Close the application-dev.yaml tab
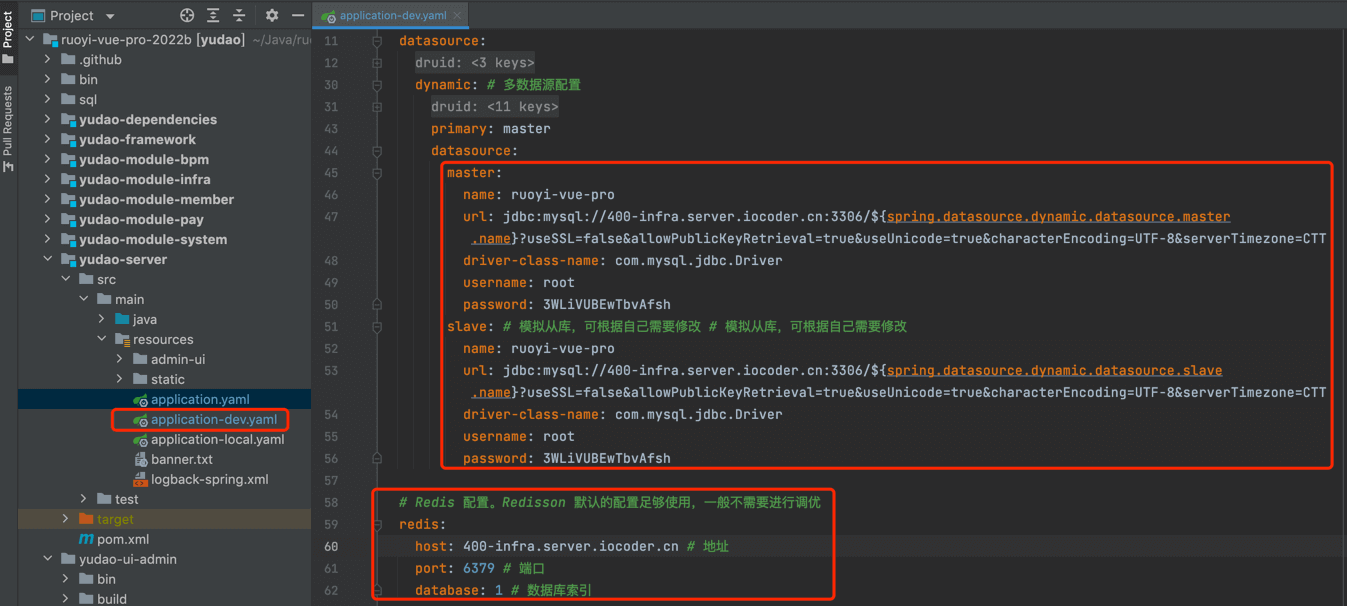This screenshot has height=606, width=1347. point(458,15)
